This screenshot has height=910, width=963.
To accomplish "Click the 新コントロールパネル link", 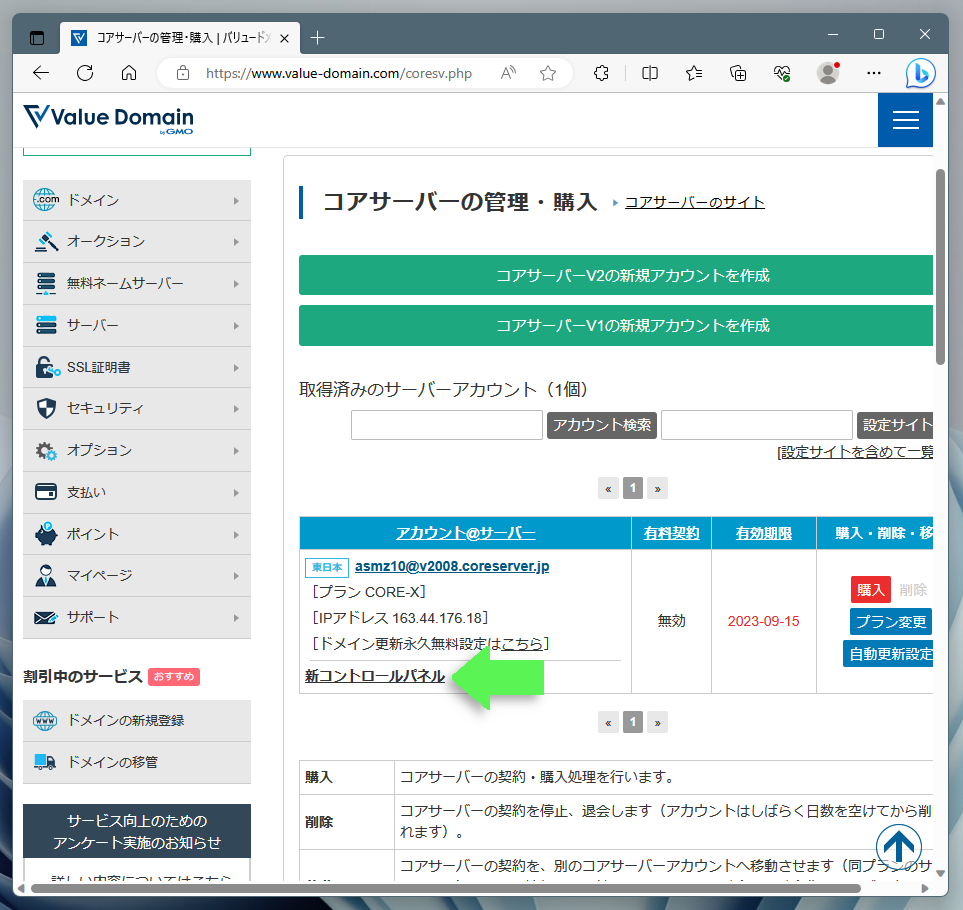I will 375,677.
